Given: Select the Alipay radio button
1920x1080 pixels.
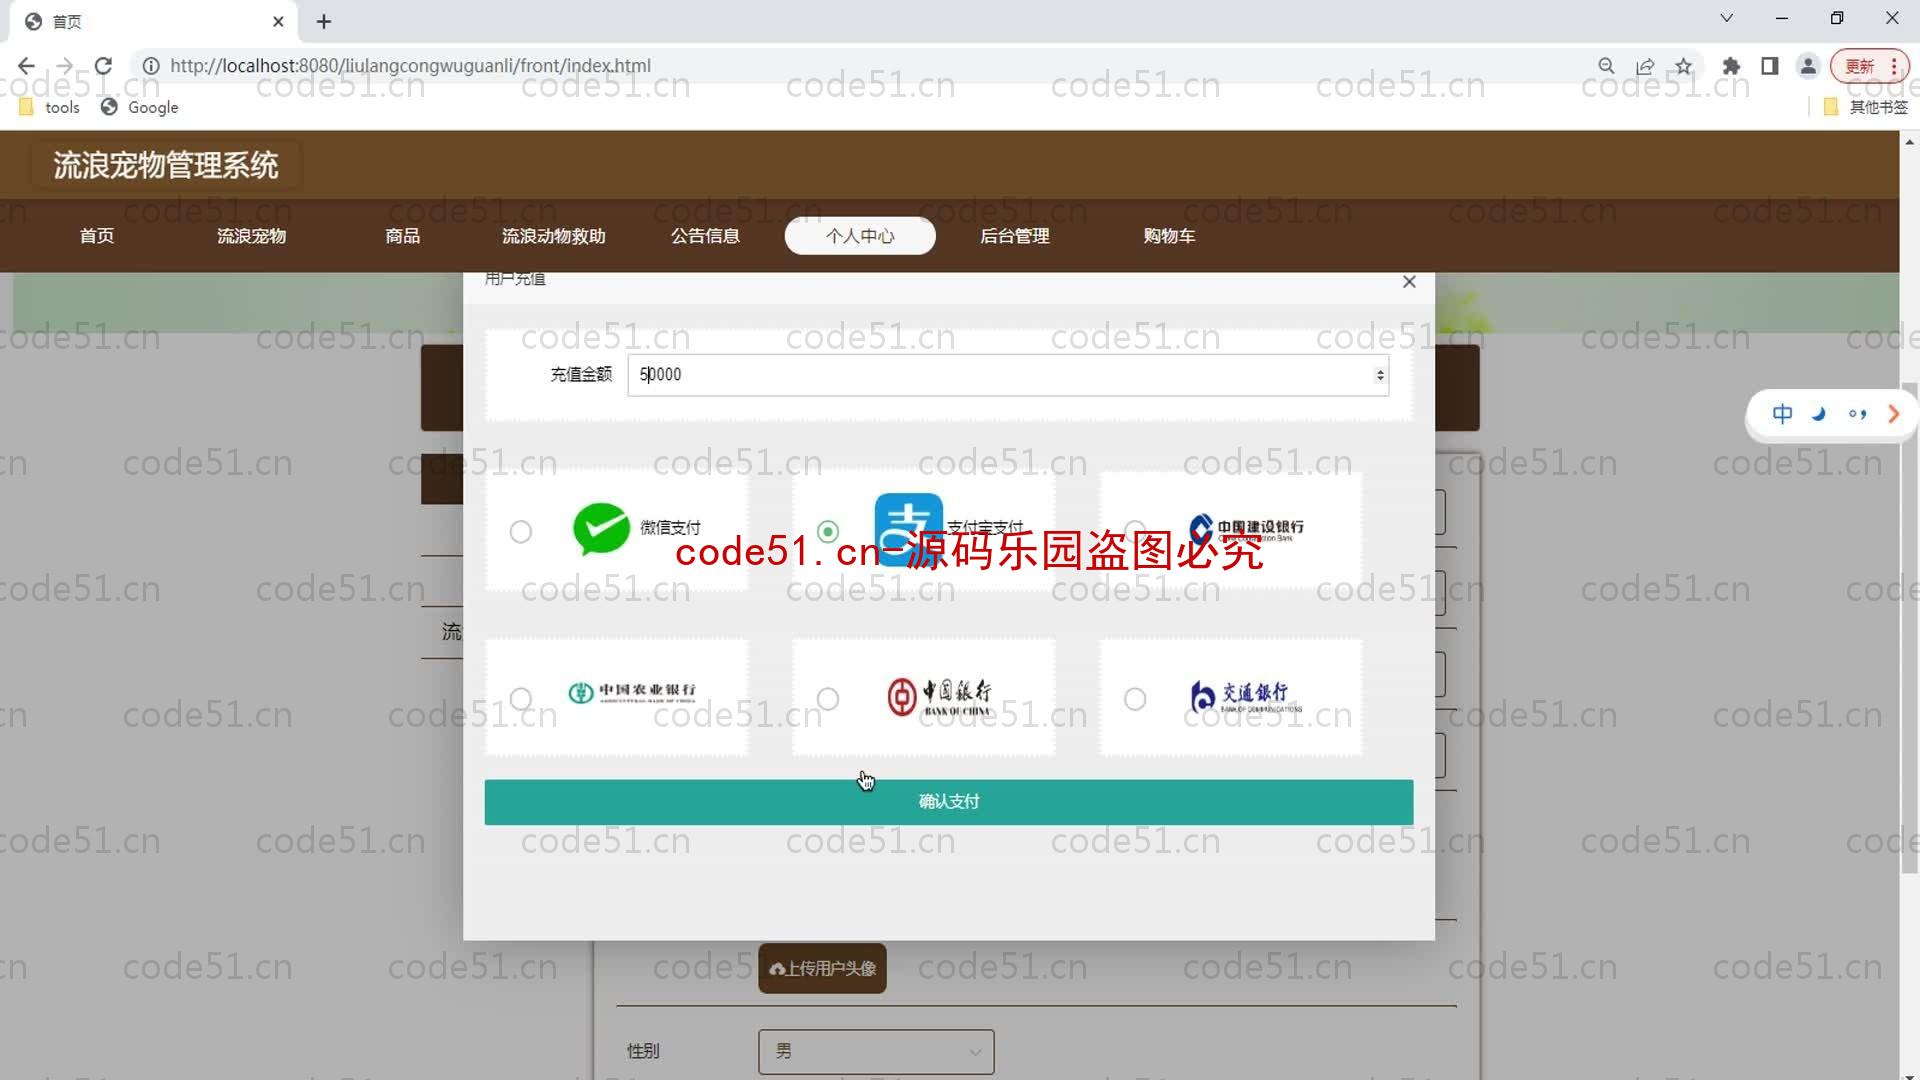Looking at the screenshot, I should coord(828,531).
